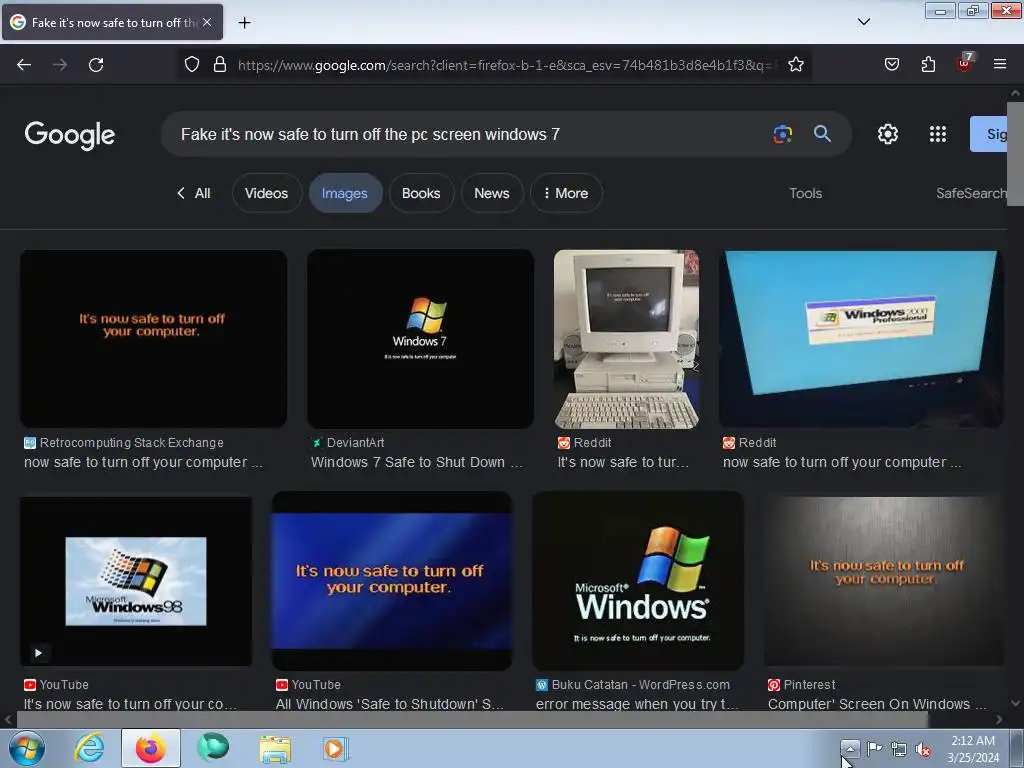This screenshot has height=768, width=1024.
Task: Launch Internet Explorer from the taskbar
Action: coord(89,748)
